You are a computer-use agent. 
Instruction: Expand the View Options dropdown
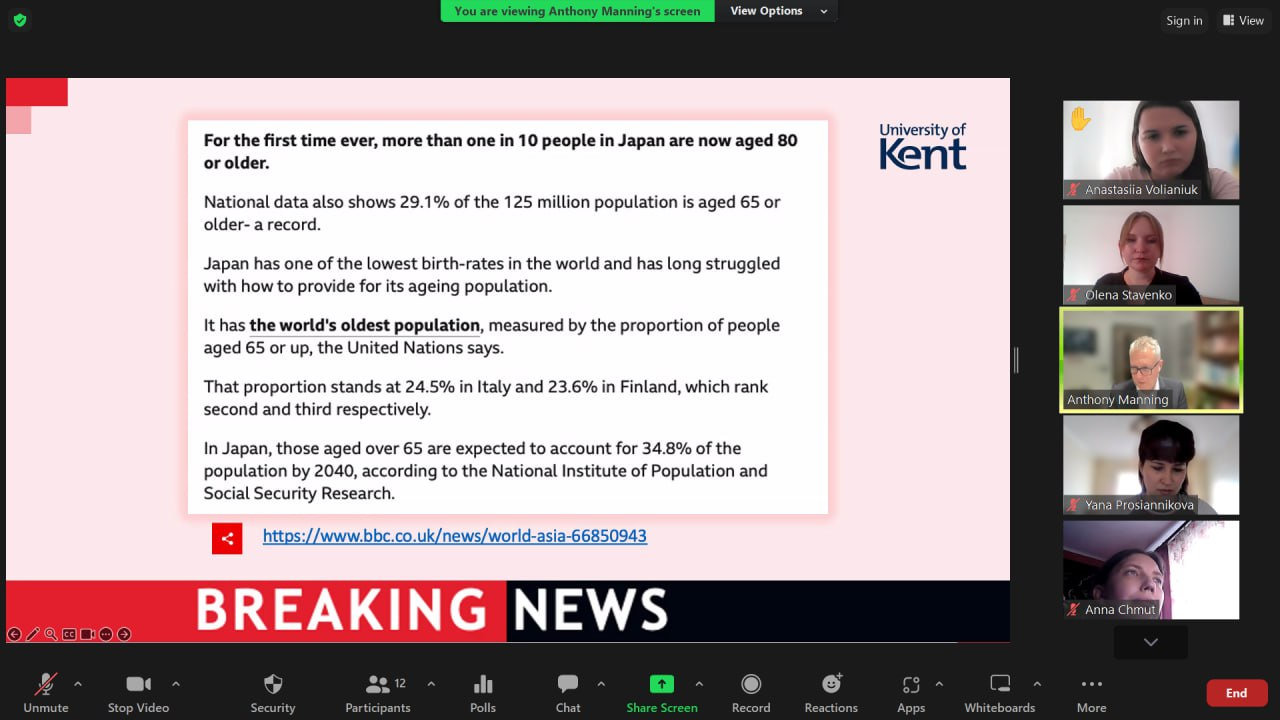point(778,11)
